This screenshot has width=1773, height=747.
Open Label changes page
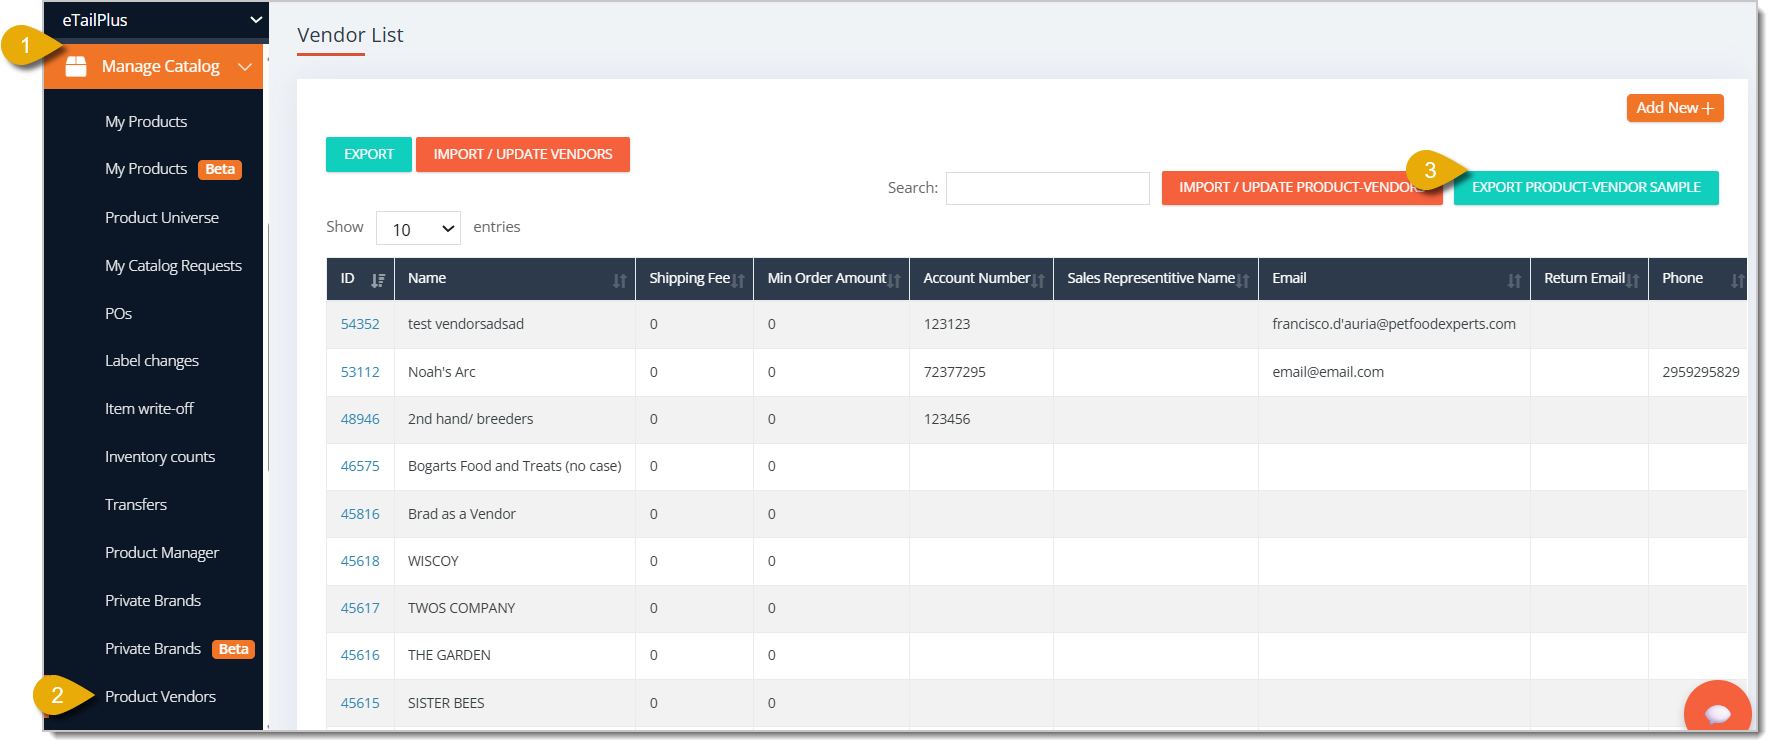tap(152, 360)
